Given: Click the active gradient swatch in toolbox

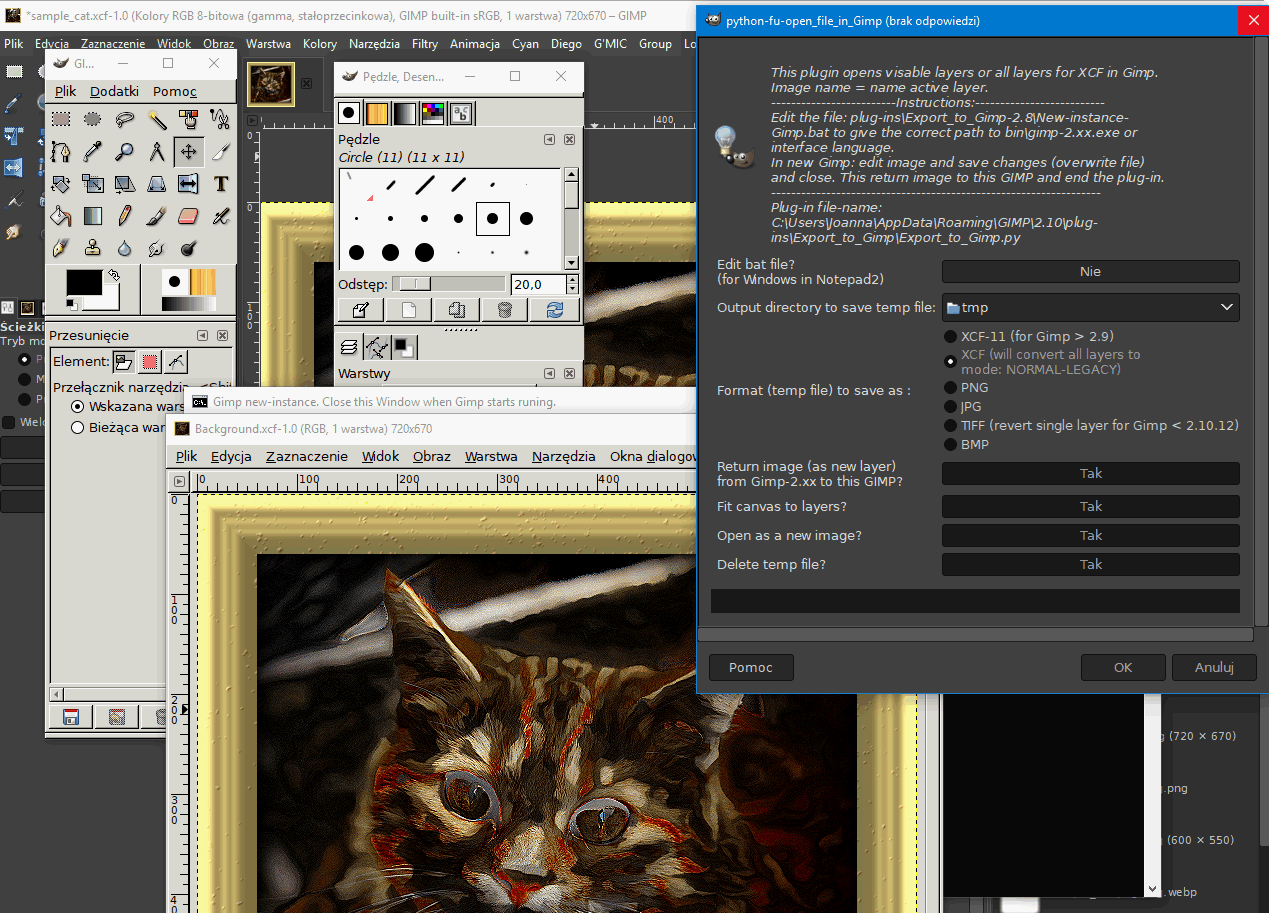Looking at the screenshot, I should (x=188, y=303).
